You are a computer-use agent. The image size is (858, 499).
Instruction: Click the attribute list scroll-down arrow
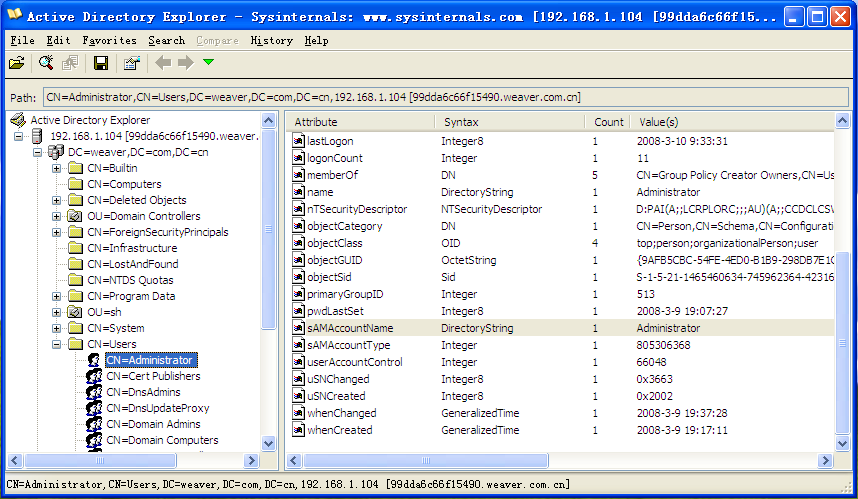point(842,444)
